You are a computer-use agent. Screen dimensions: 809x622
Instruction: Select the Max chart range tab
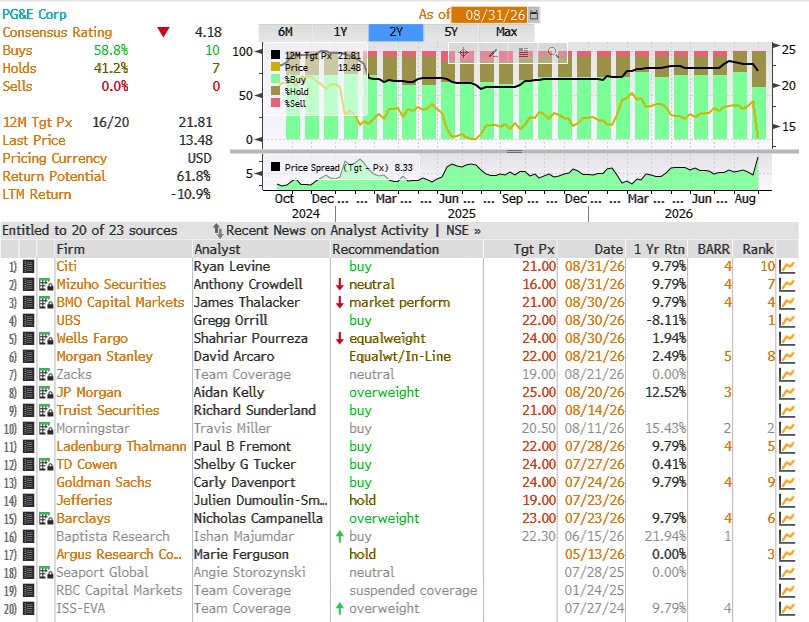[x=507, y=32]
